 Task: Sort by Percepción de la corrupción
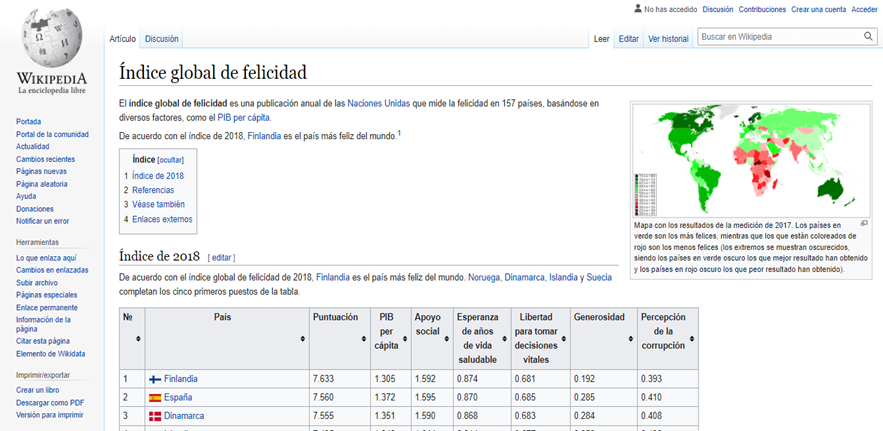click(692, 339)
